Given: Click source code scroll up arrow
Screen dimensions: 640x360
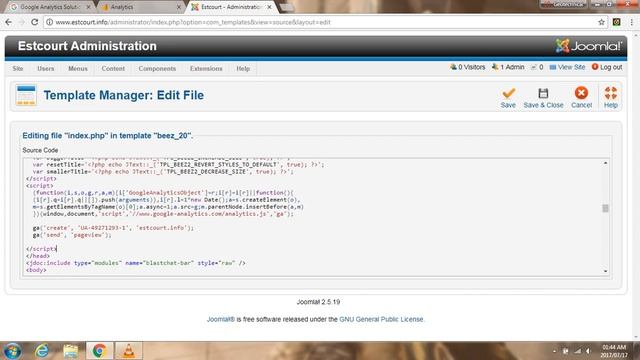Looking at the screenshot, I should (x=605, y=163).
